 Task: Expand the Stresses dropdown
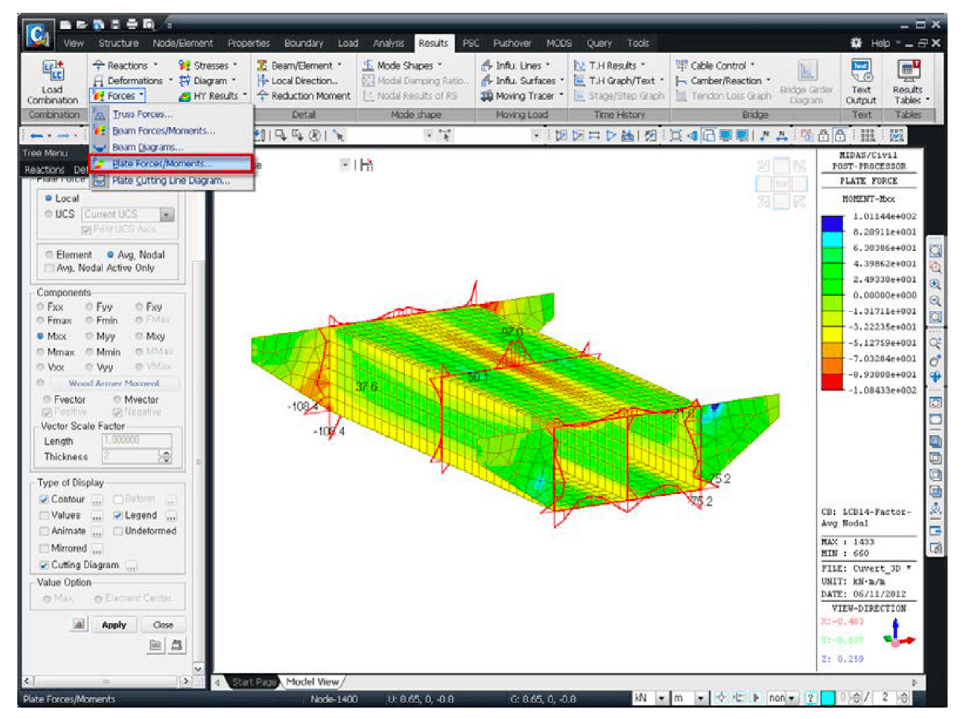coord(235,65)
